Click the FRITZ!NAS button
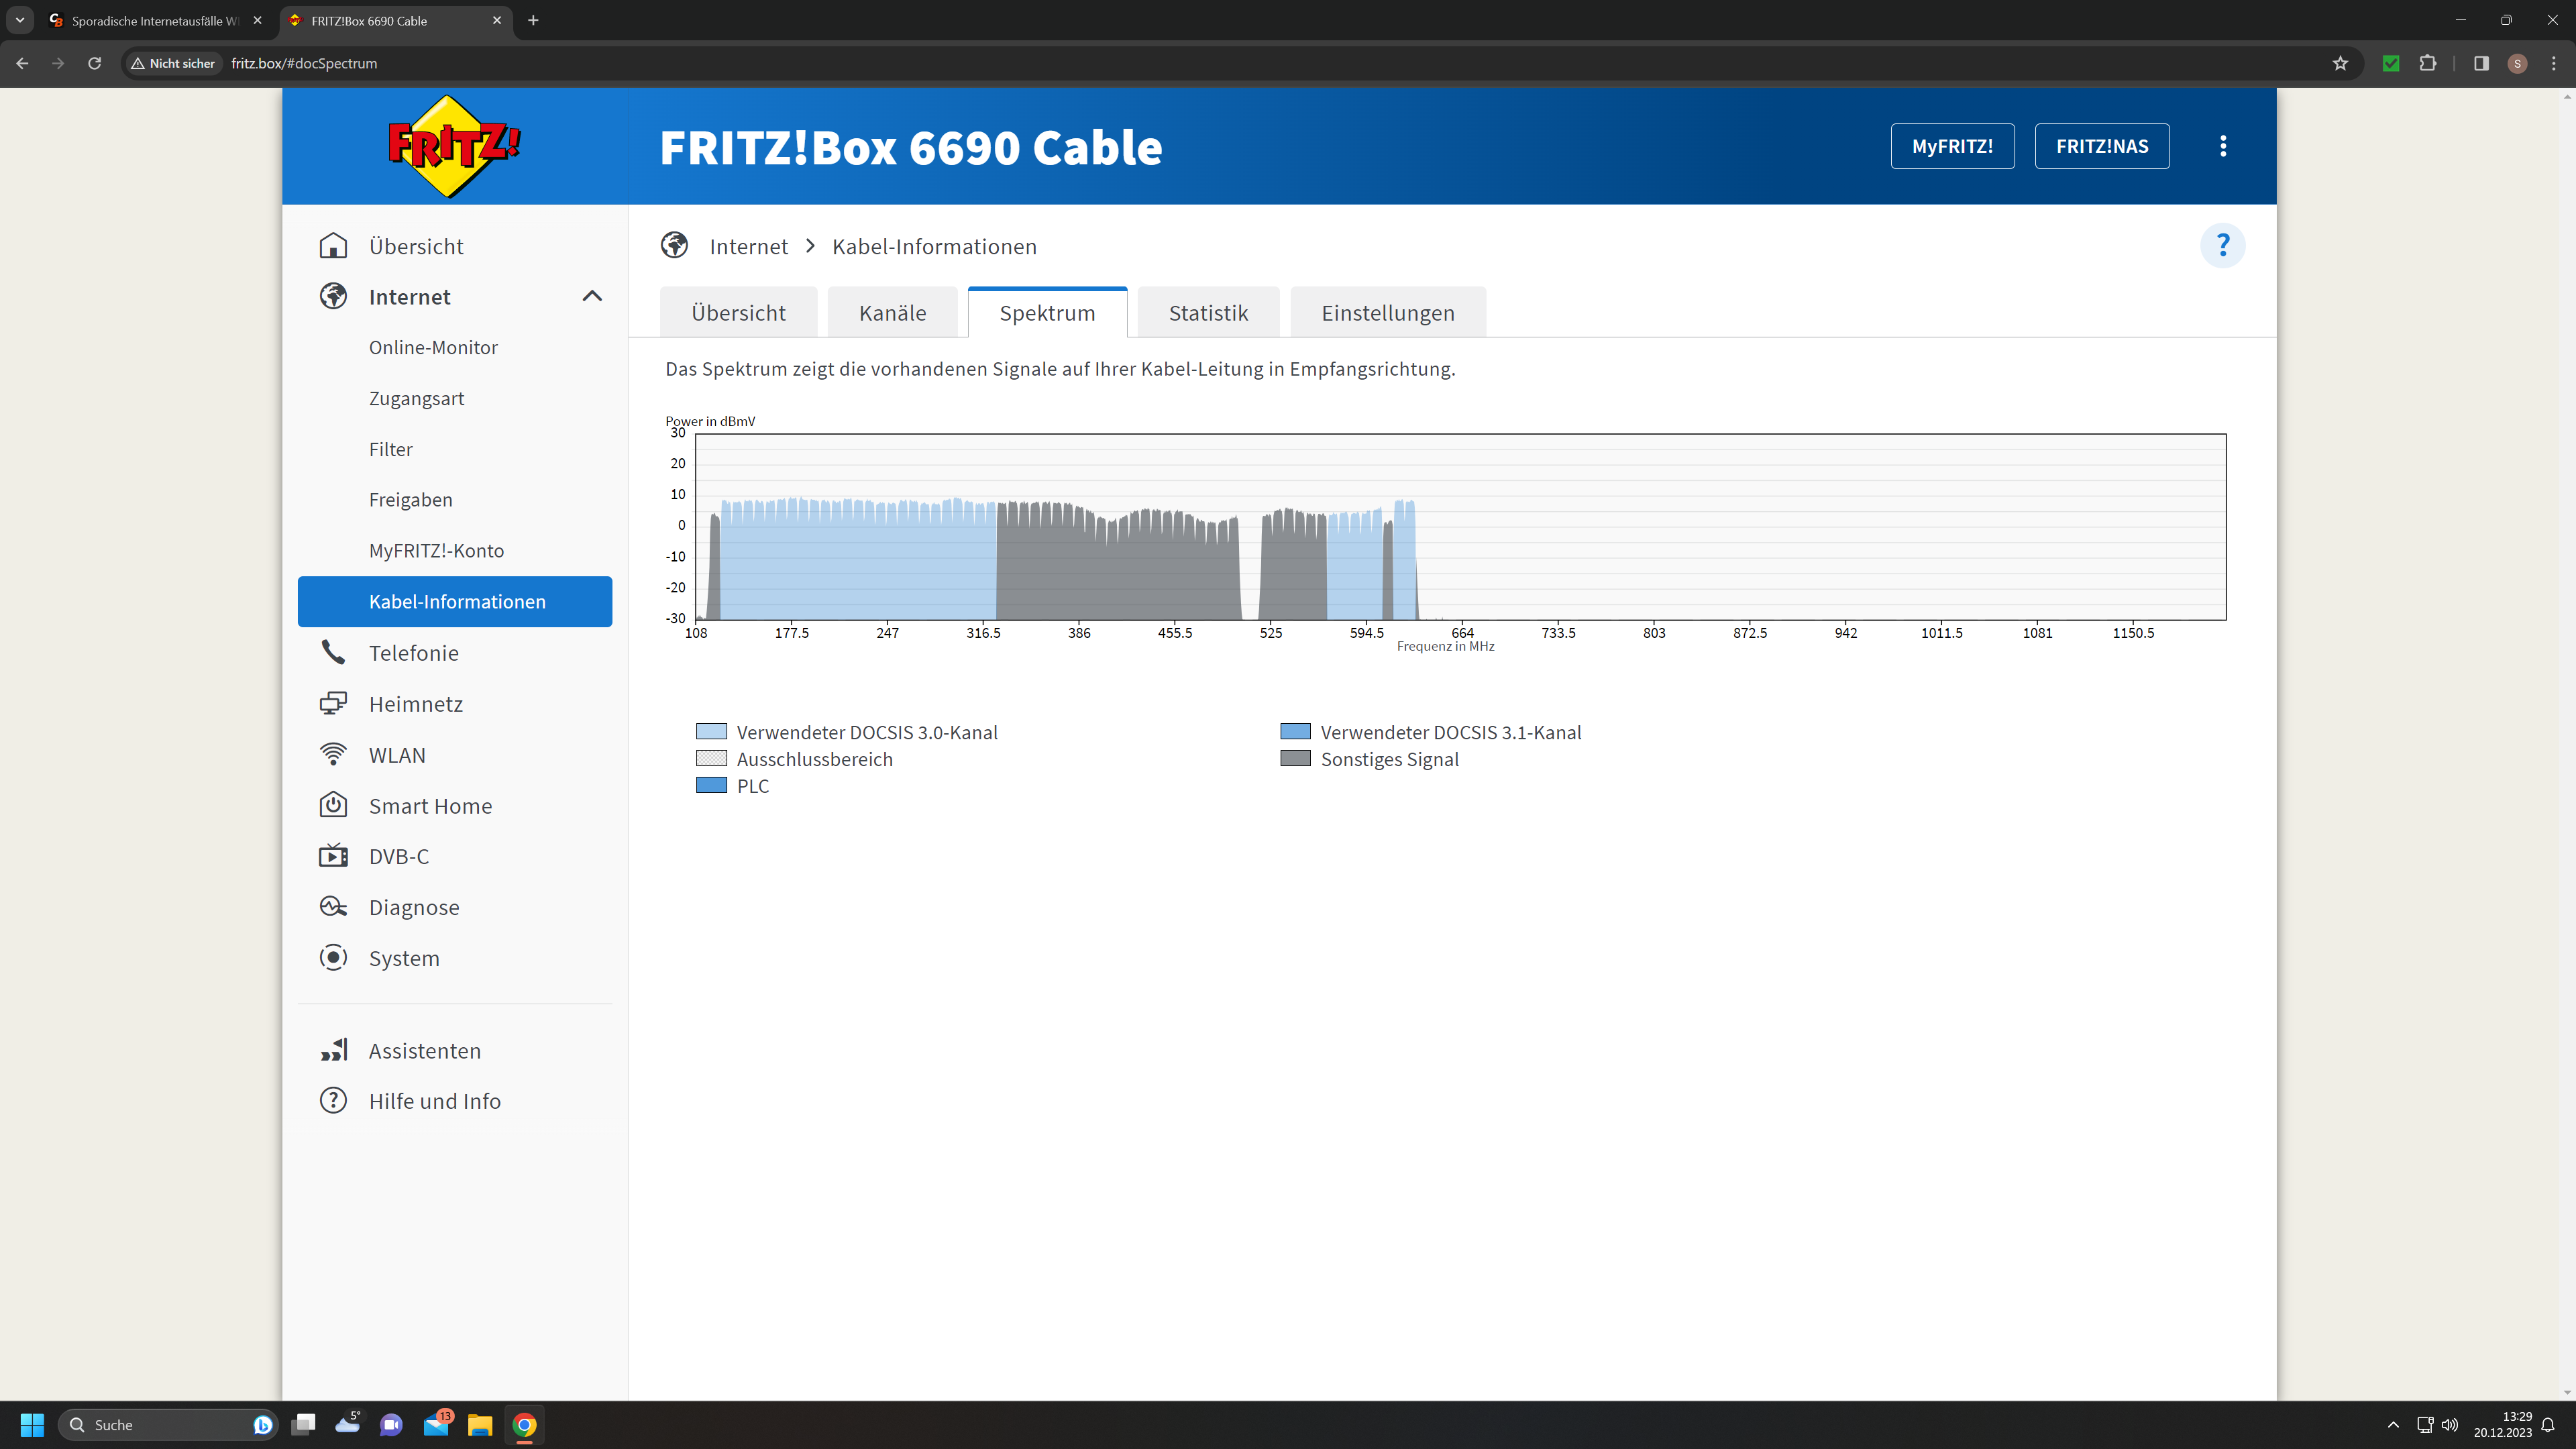This screenshot has width=2576, height=1449. tap(2101, 146)
